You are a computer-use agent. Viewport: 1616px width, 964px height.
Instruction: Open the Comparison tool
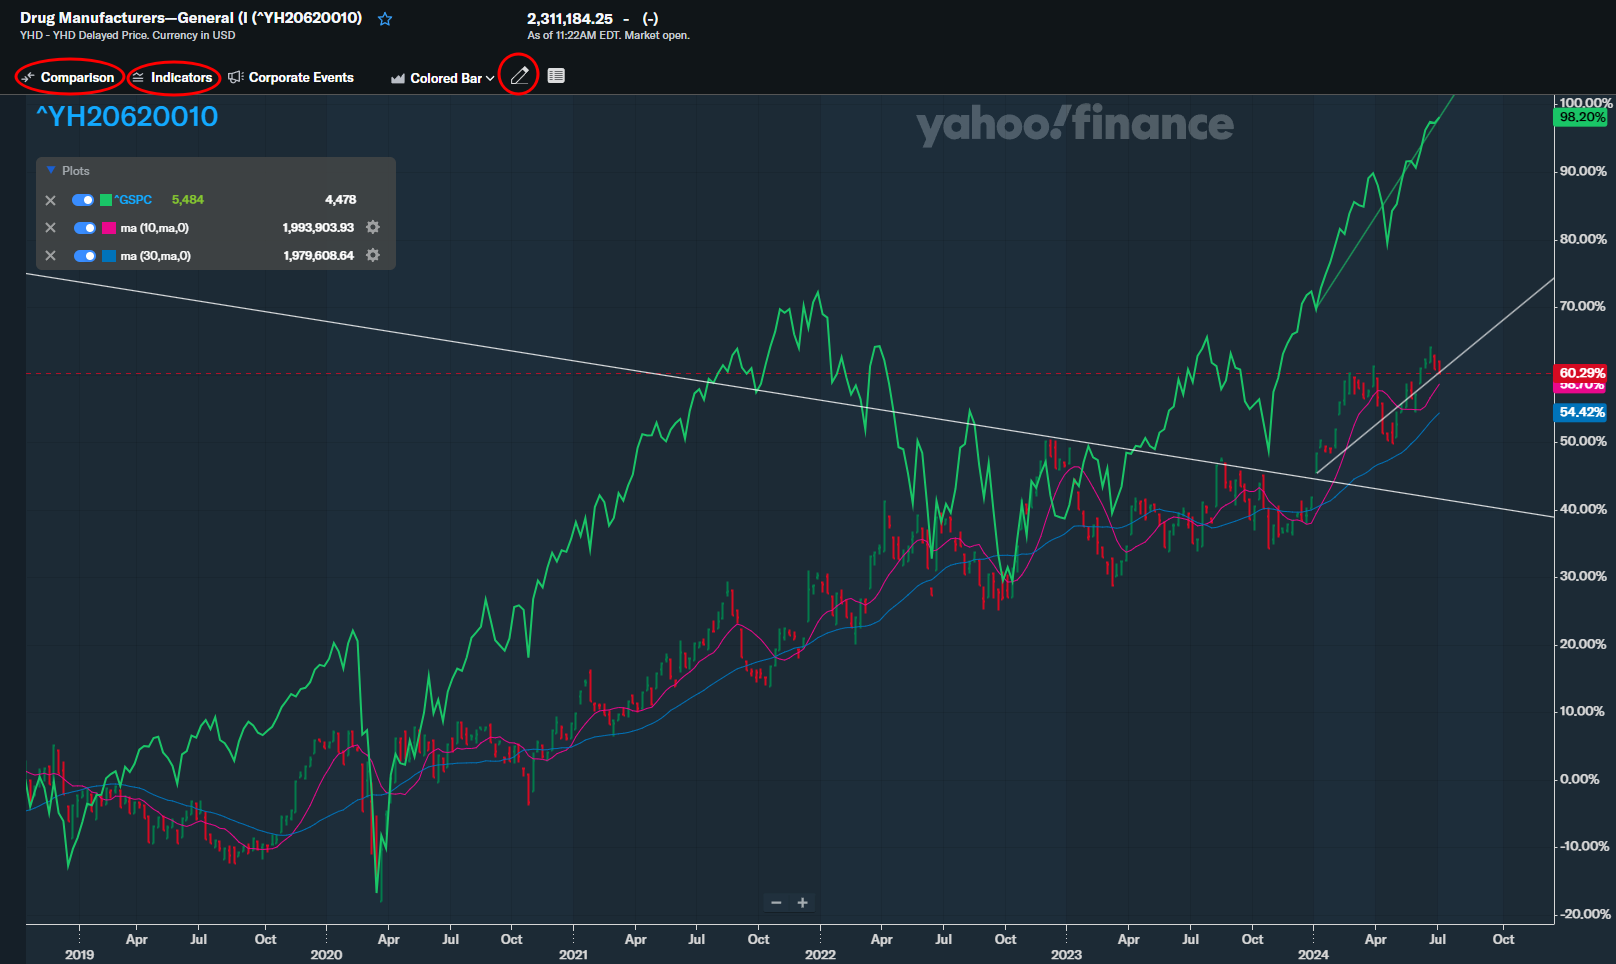pyautogui.click(x=68, y=77)
